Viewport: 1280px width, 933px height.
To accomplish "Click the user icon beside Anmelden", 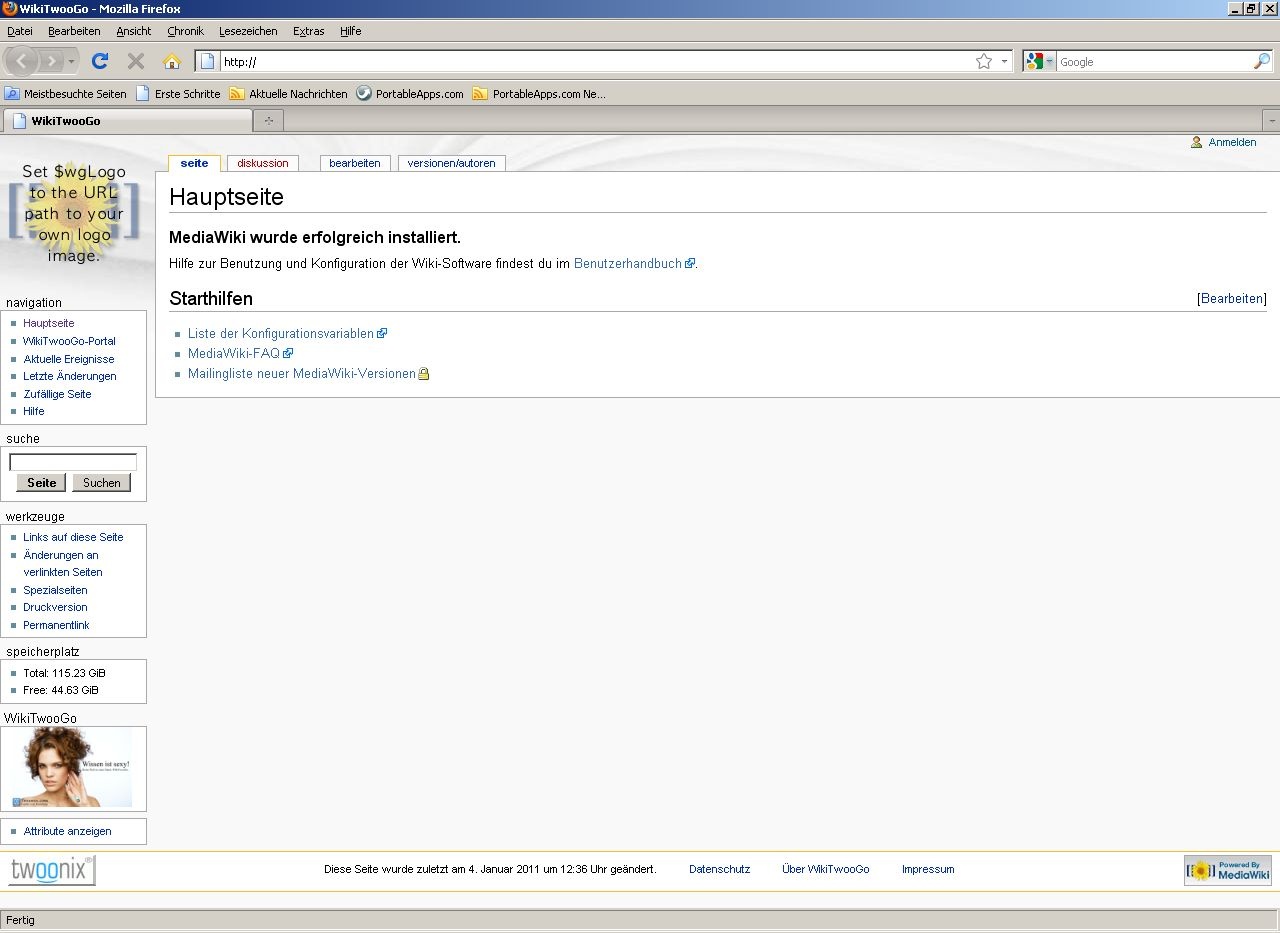I will coord(1196,142).
